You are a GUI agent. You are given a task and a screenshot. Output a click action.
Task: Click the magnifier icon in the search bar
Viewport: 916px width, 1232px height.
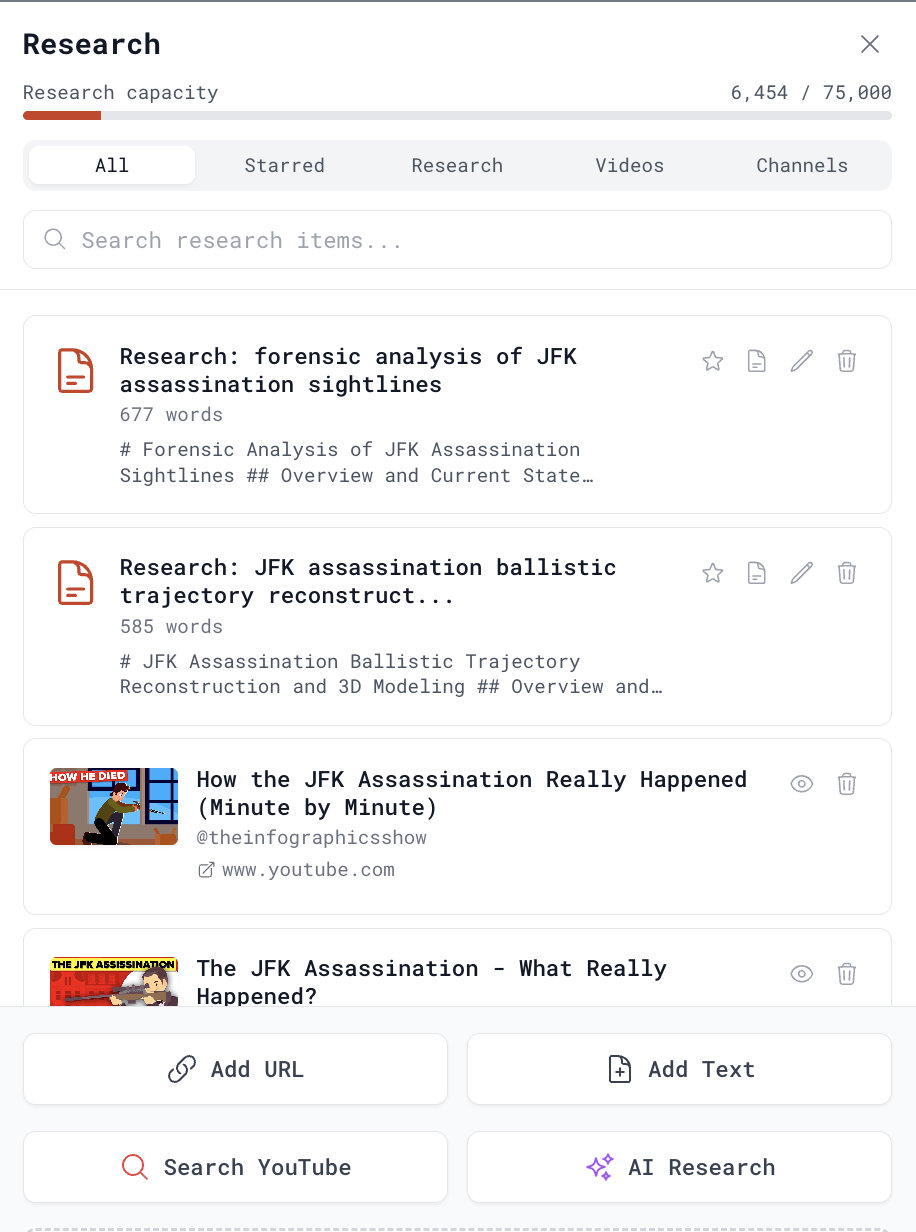(x=54, y=239)
